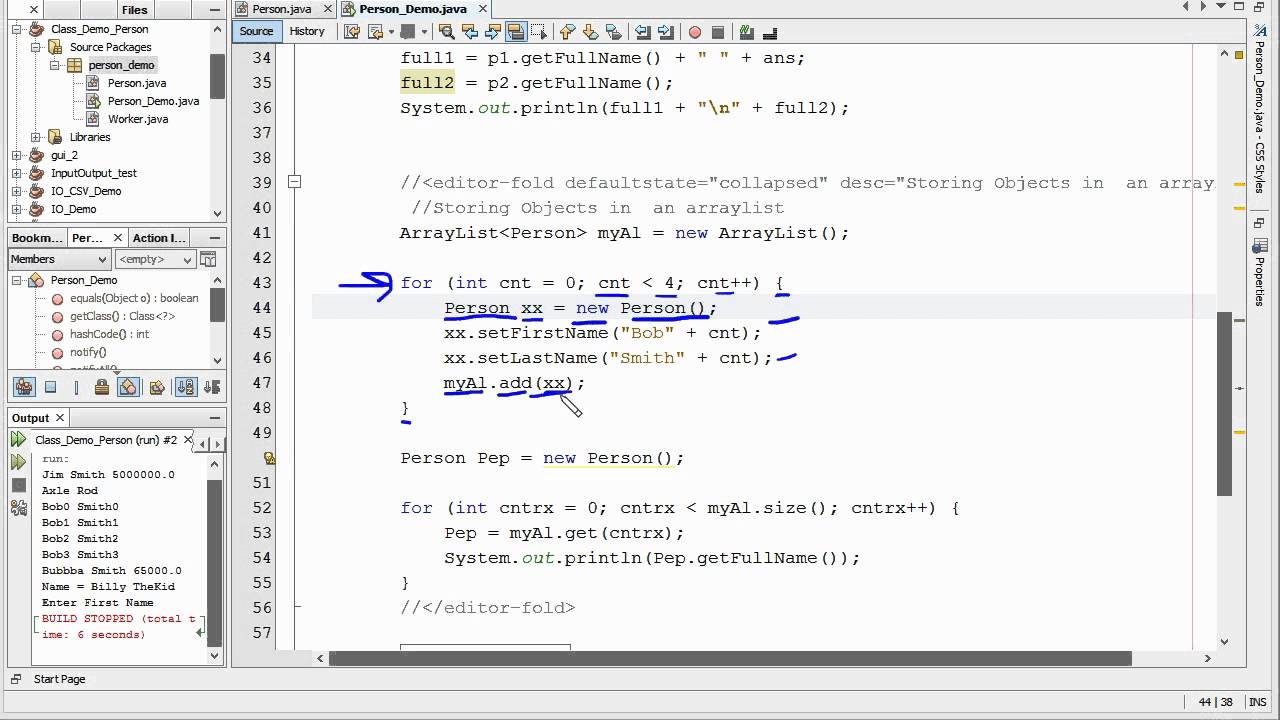Image resolution: width=1280 pixels, height=720 pixels.
Task: Click Next Bookmark toolbar icon
Action: 590,31
